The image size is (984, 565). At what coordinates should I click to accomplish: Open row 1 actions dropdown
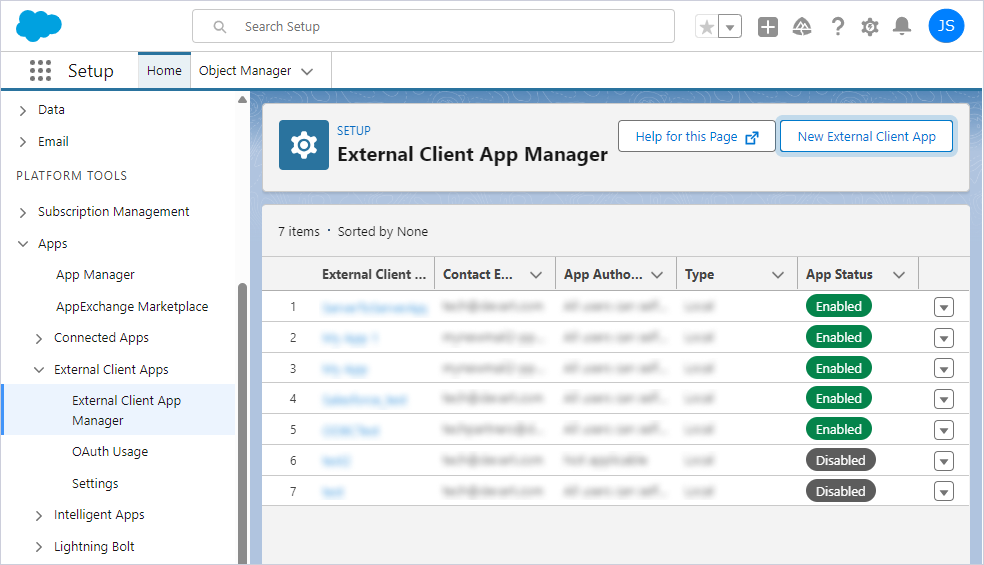pyautogui.click(x=944, y=307)
